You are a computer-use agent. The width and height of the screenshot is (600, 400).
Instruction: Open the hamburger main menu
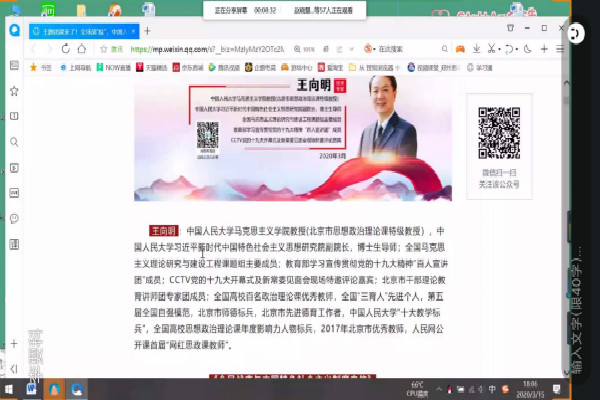tap(560, 49)
